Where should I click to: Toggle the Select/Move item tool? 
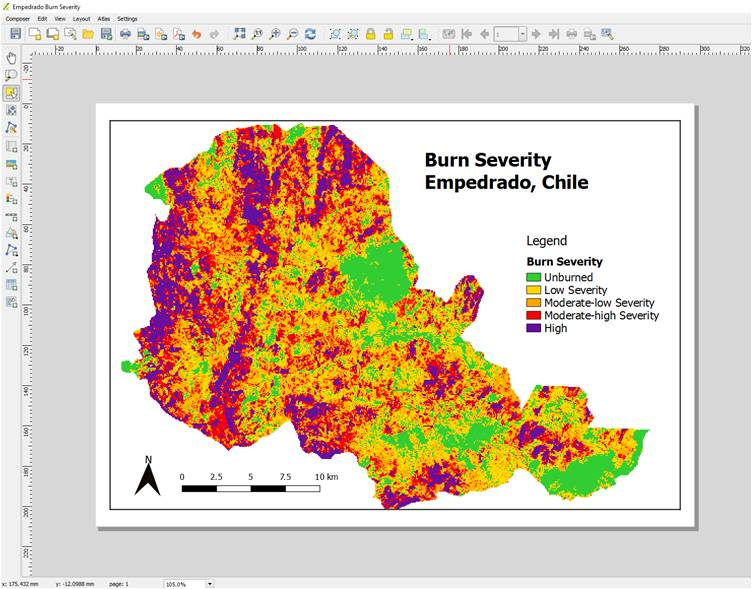12,93
